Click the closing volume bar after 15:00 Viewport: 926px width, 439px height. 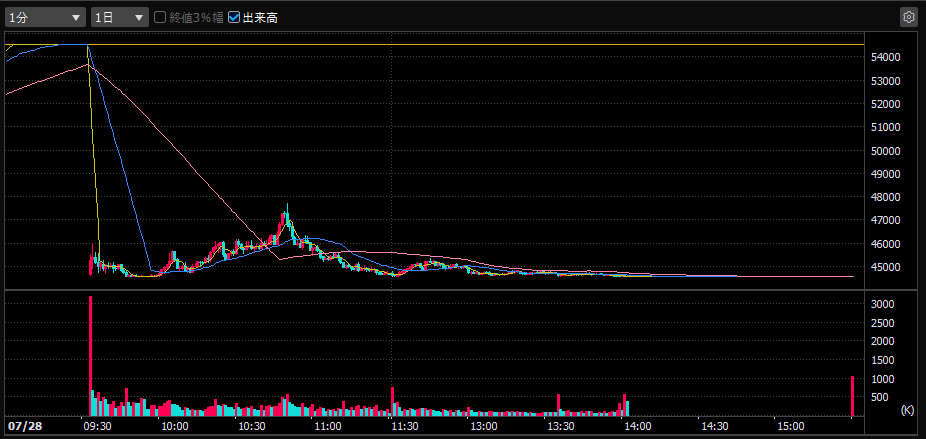(852, 396)
